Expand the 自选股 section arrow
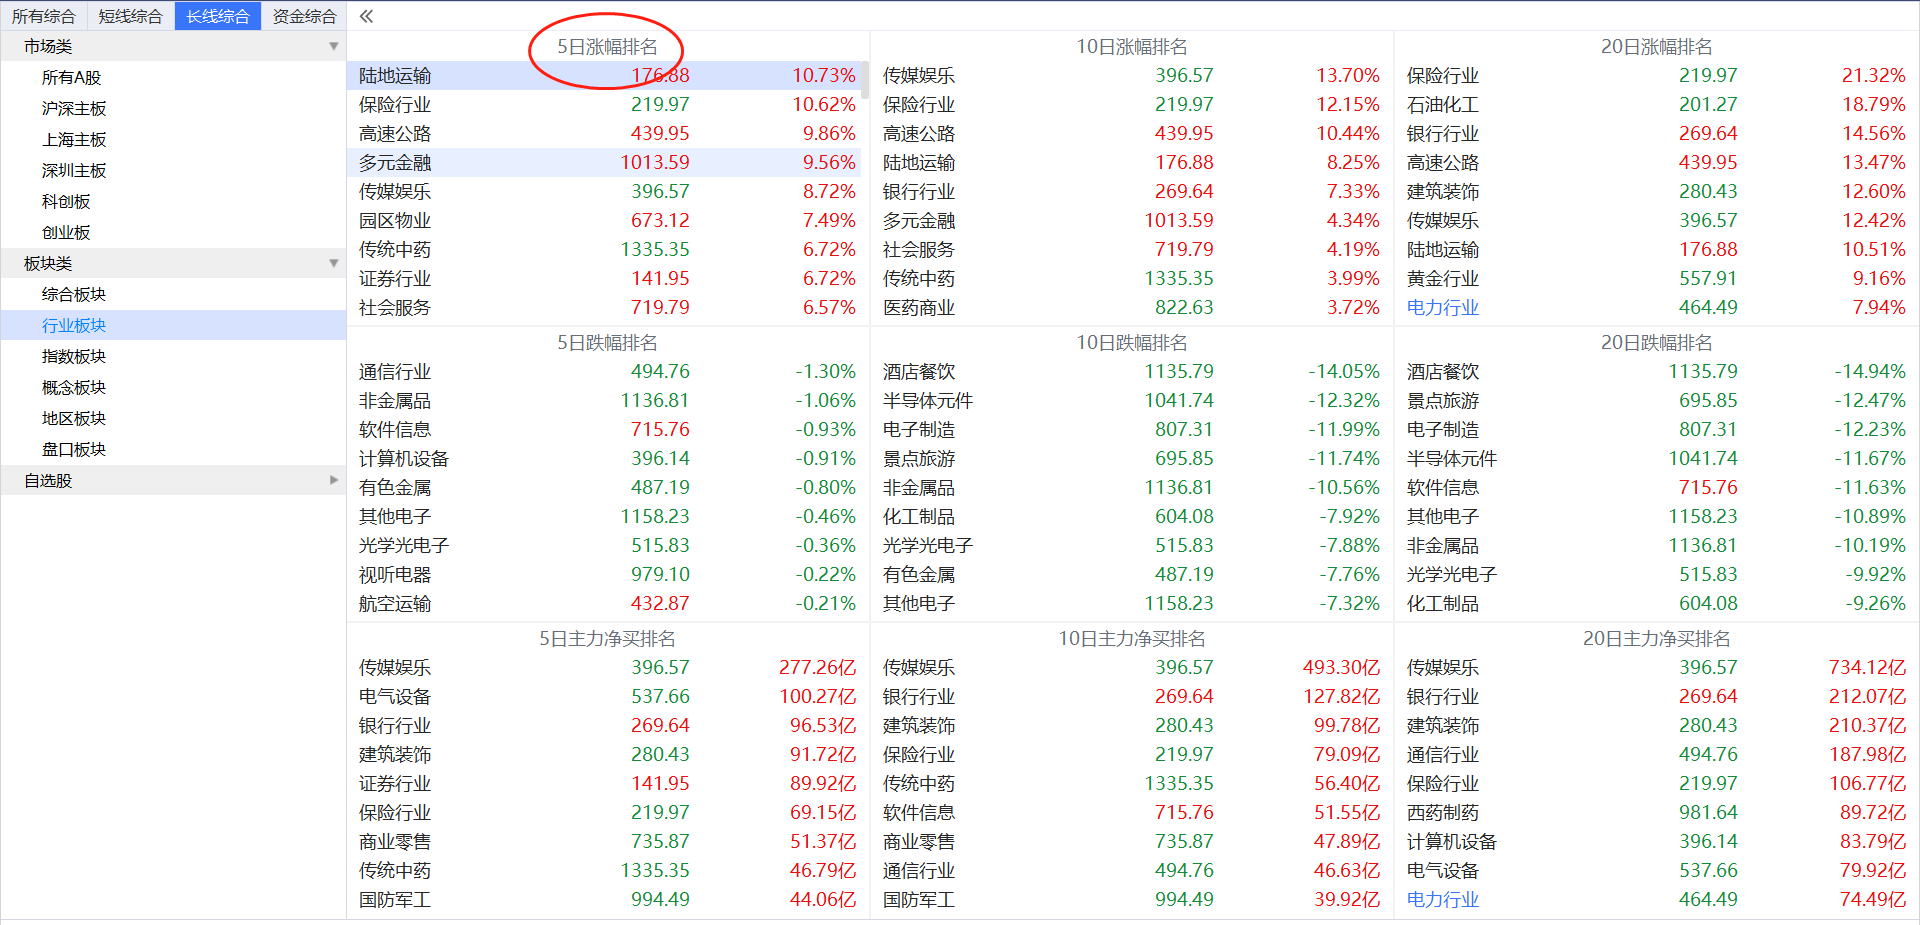 tap(334, 480)
